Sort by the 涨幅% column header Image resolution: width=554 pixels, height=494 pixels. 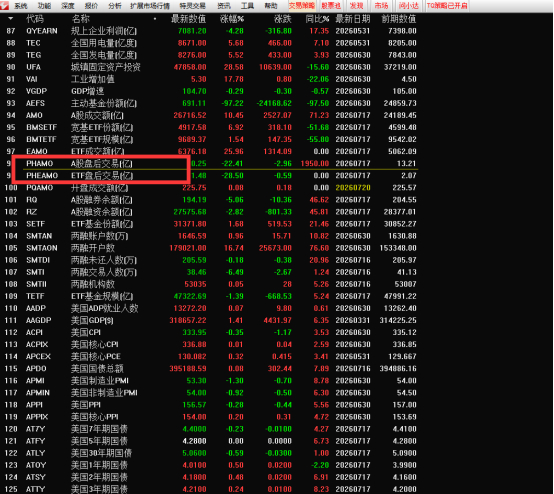click(x=231, y=19)
